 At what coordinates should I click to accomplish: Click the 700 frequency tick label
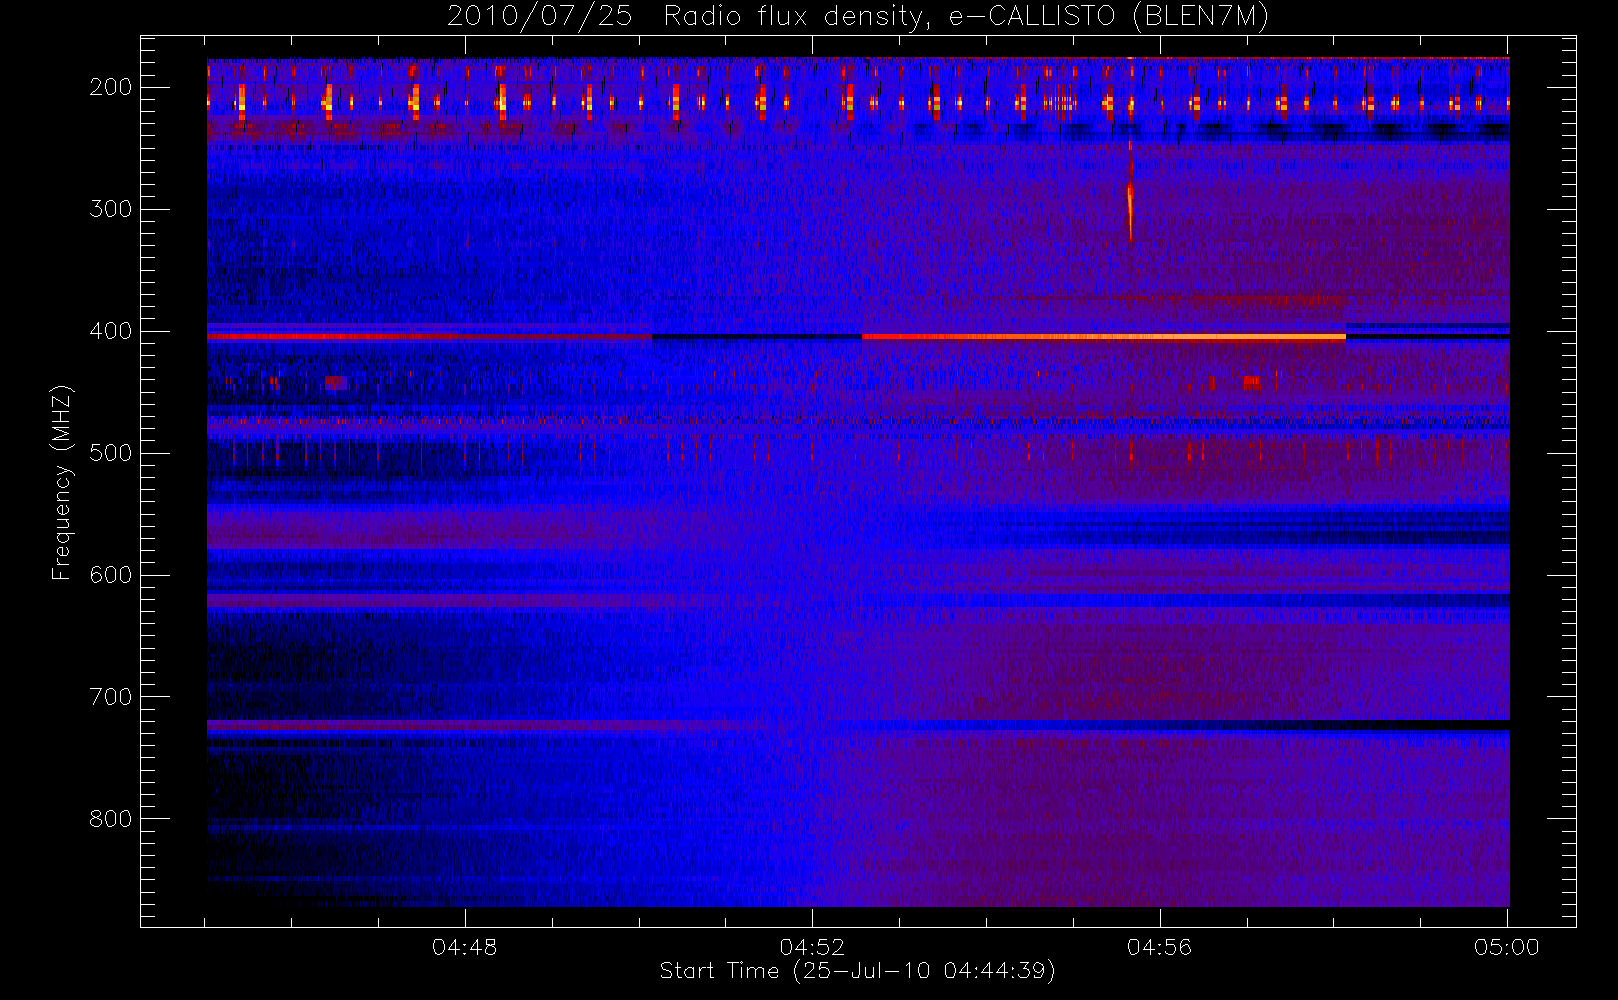pyautogui.click(x=111, y=697)
